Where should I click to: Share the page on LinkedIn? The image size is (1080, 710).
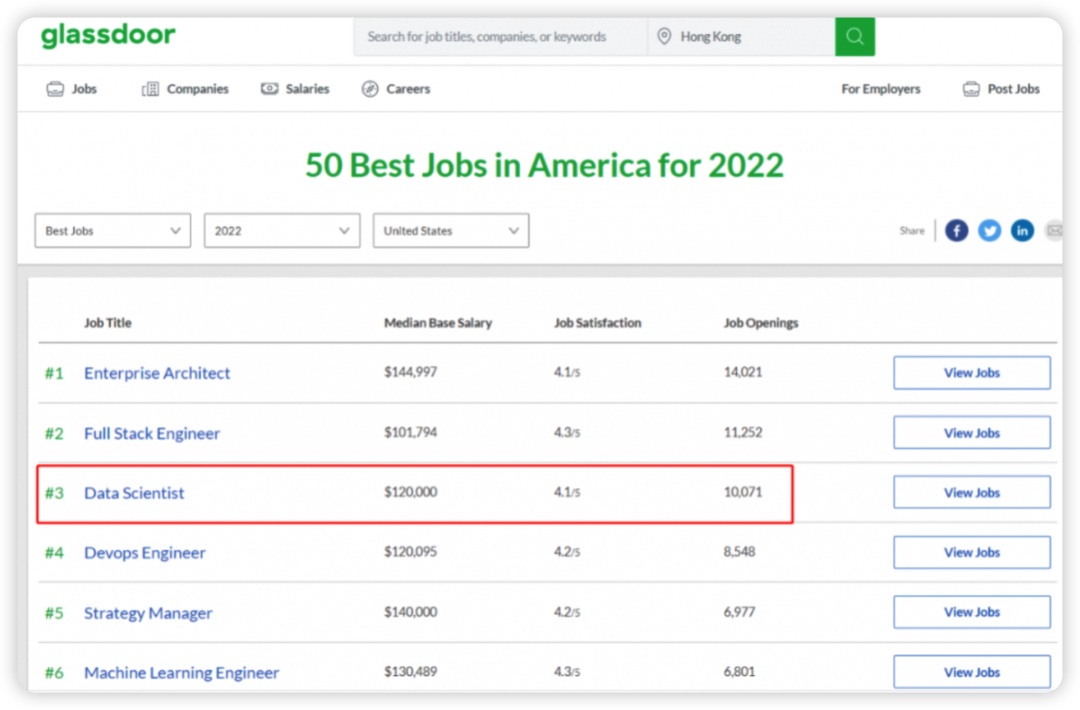1022,231
